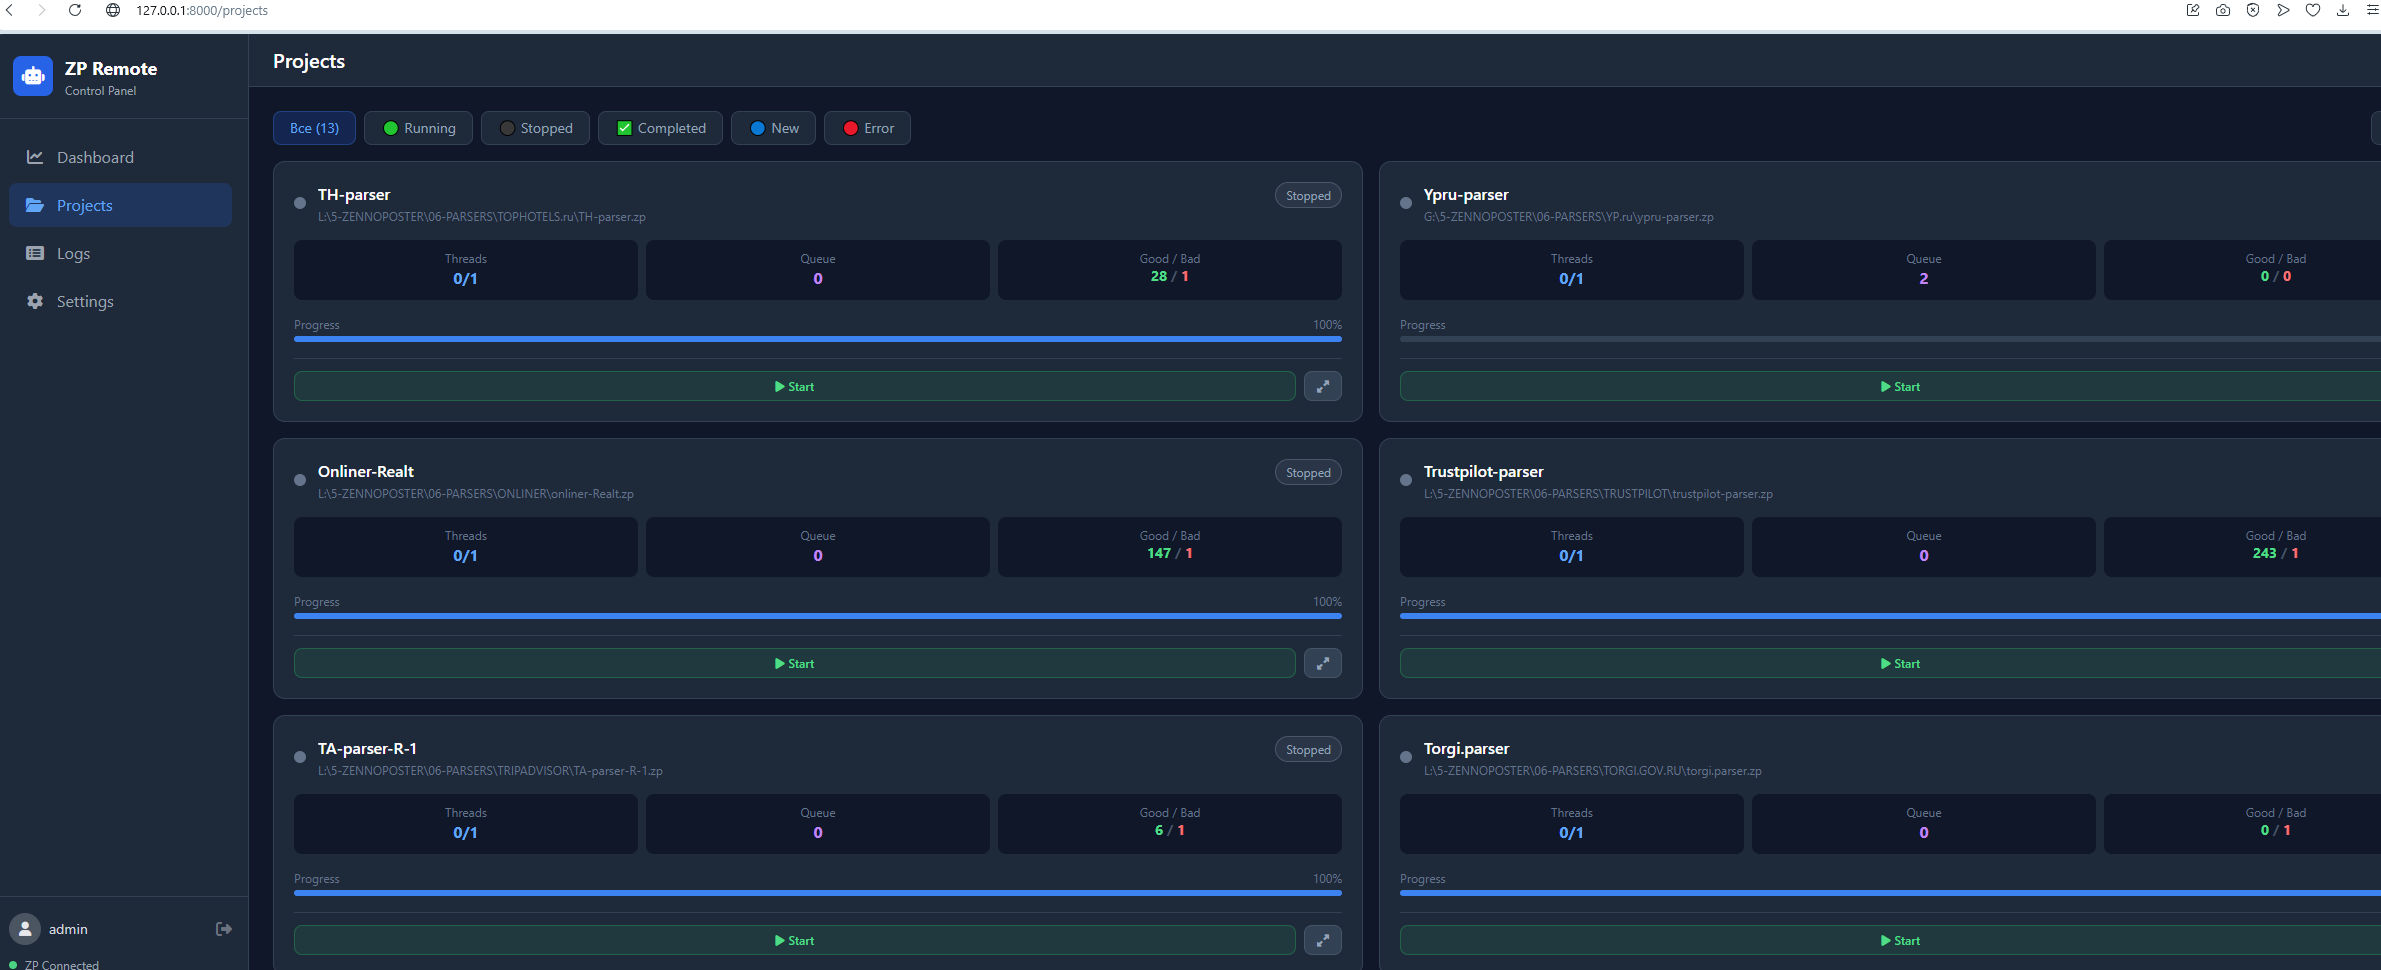Filter projects by Running status

pos(419,128)
